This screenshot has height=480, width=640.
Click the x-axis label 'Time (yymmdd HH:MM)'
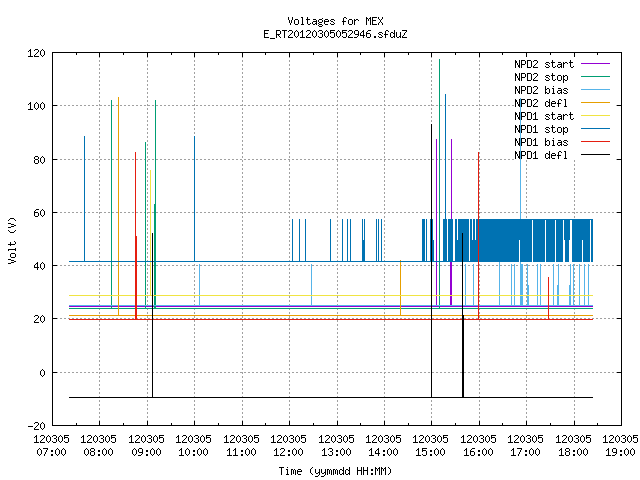click(x=335, y=471)
